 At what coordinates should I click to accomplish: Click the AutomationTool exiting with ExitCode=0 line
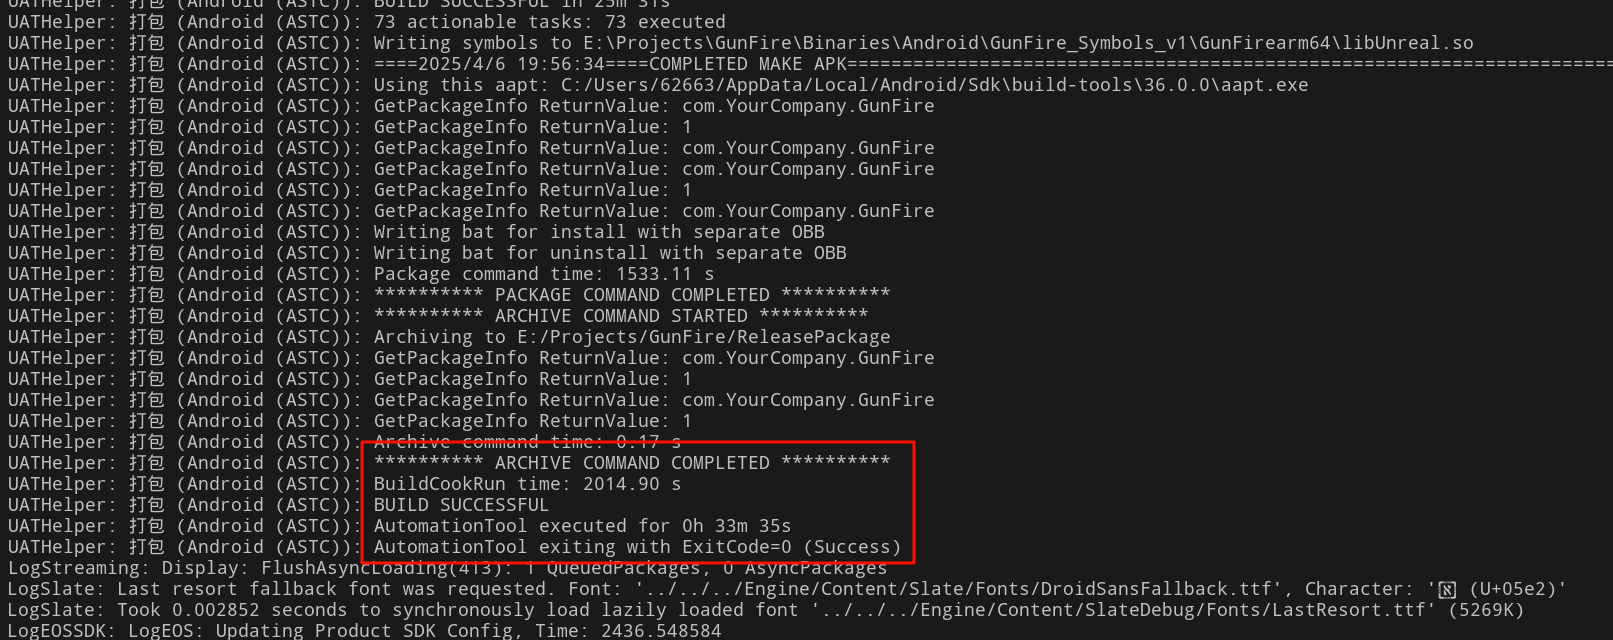pos(637,547)
